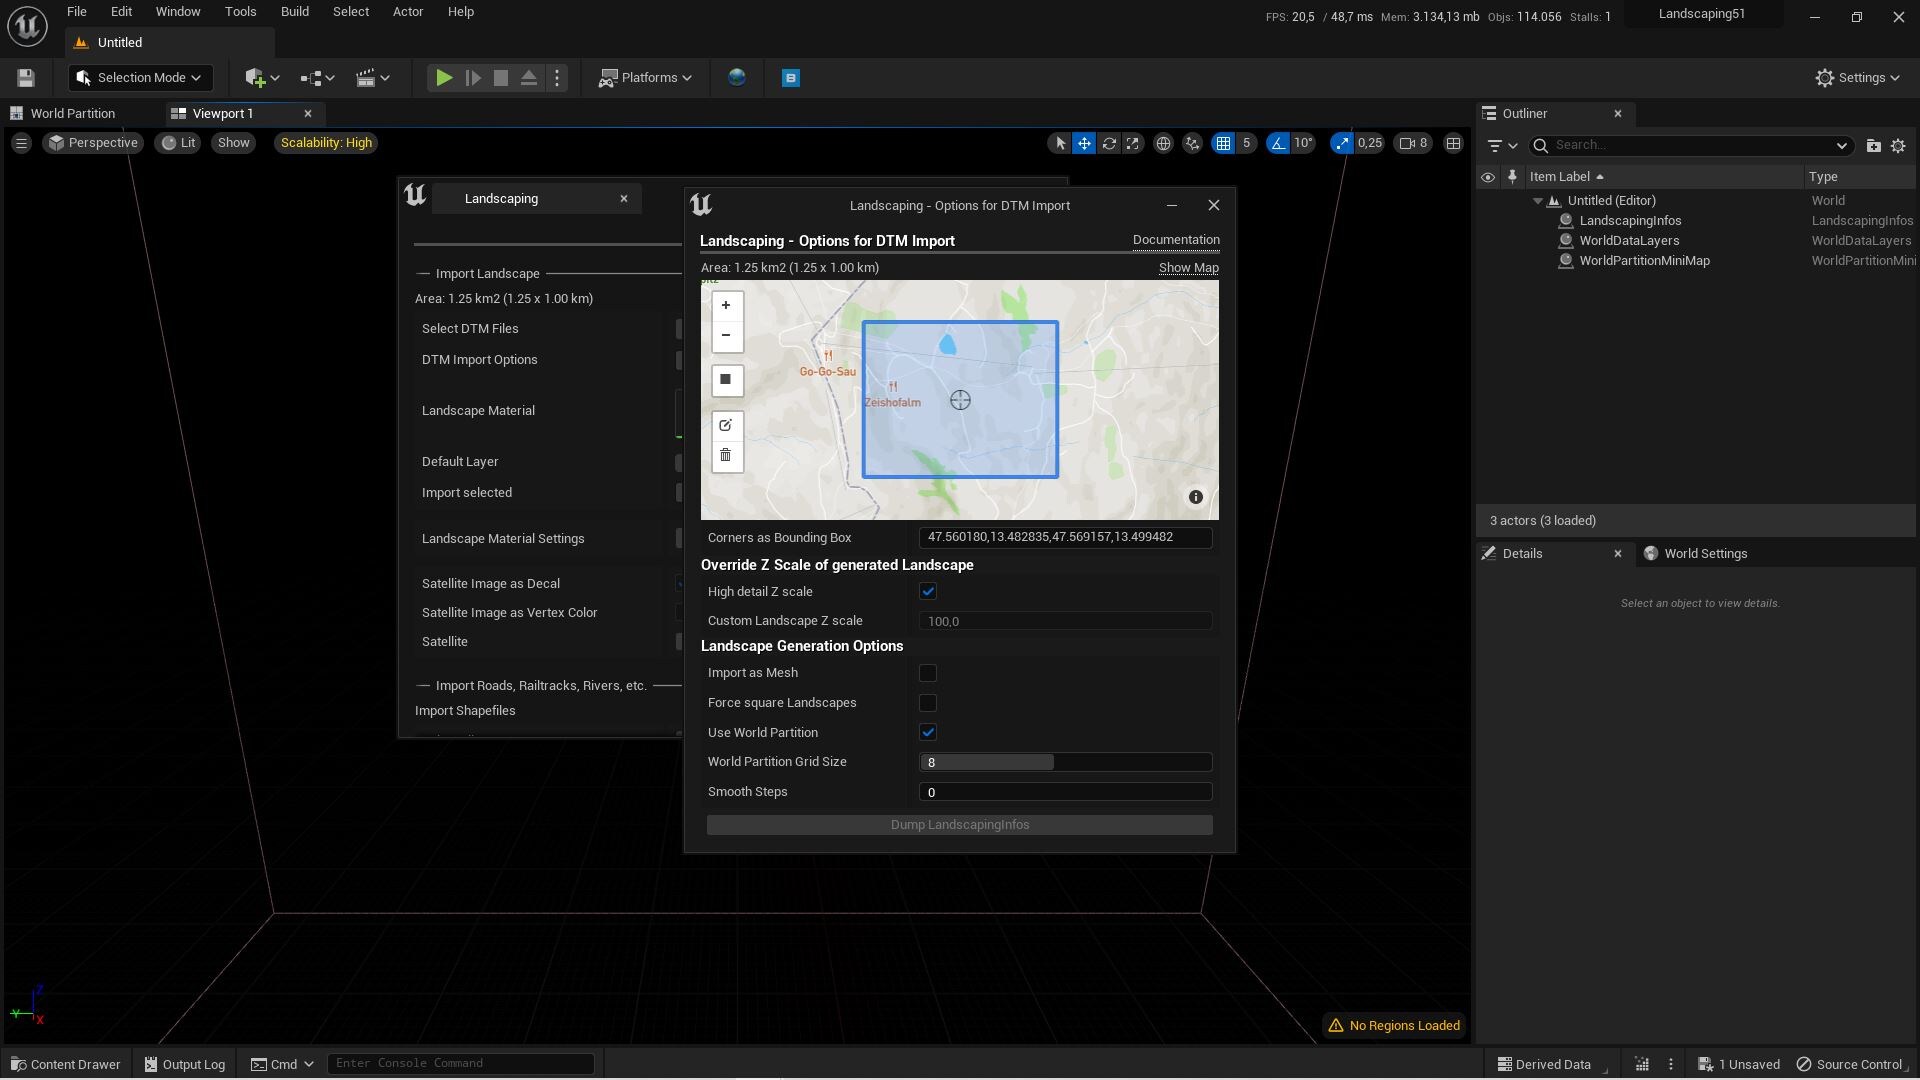This screenshot has height=1080, width=1920.
Task: Disable High detail Z scale
Action: pyautogui.click(x=929, y=591)
